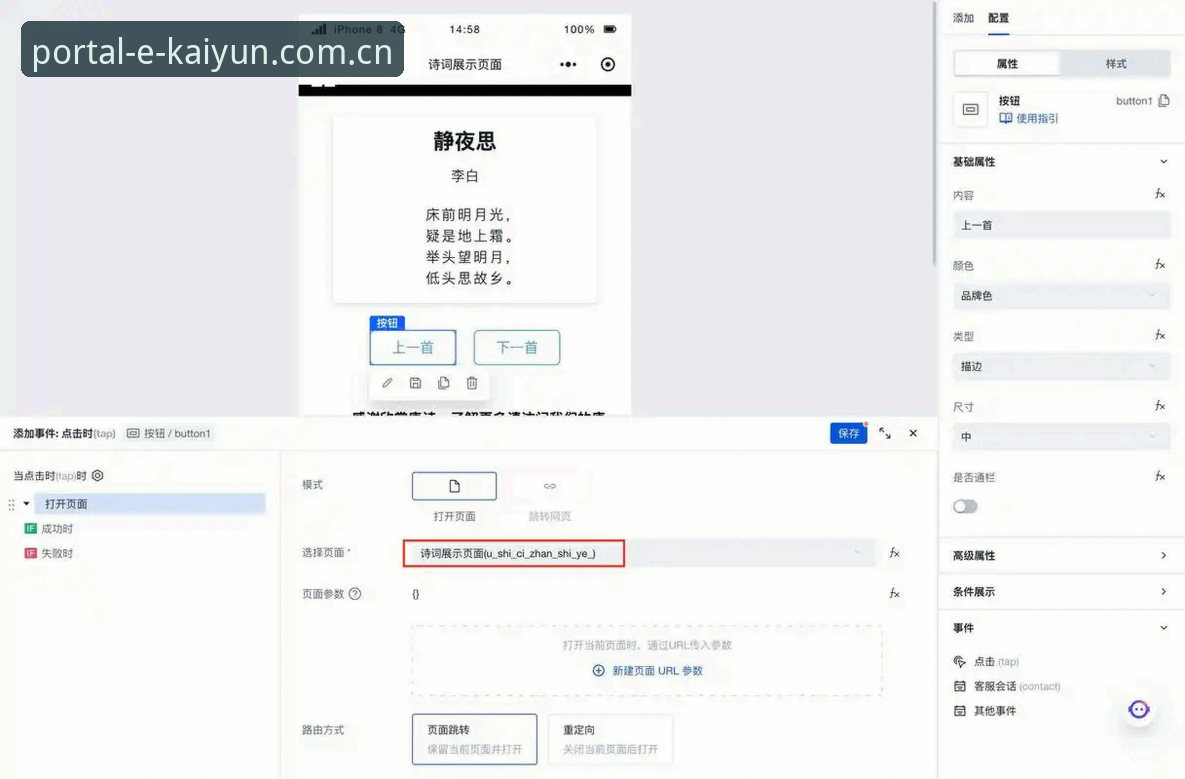Image resolution: width=1185 pixels, height=779 pixels.
Task: Select the 属性 tab
Action: (1007, 63)
